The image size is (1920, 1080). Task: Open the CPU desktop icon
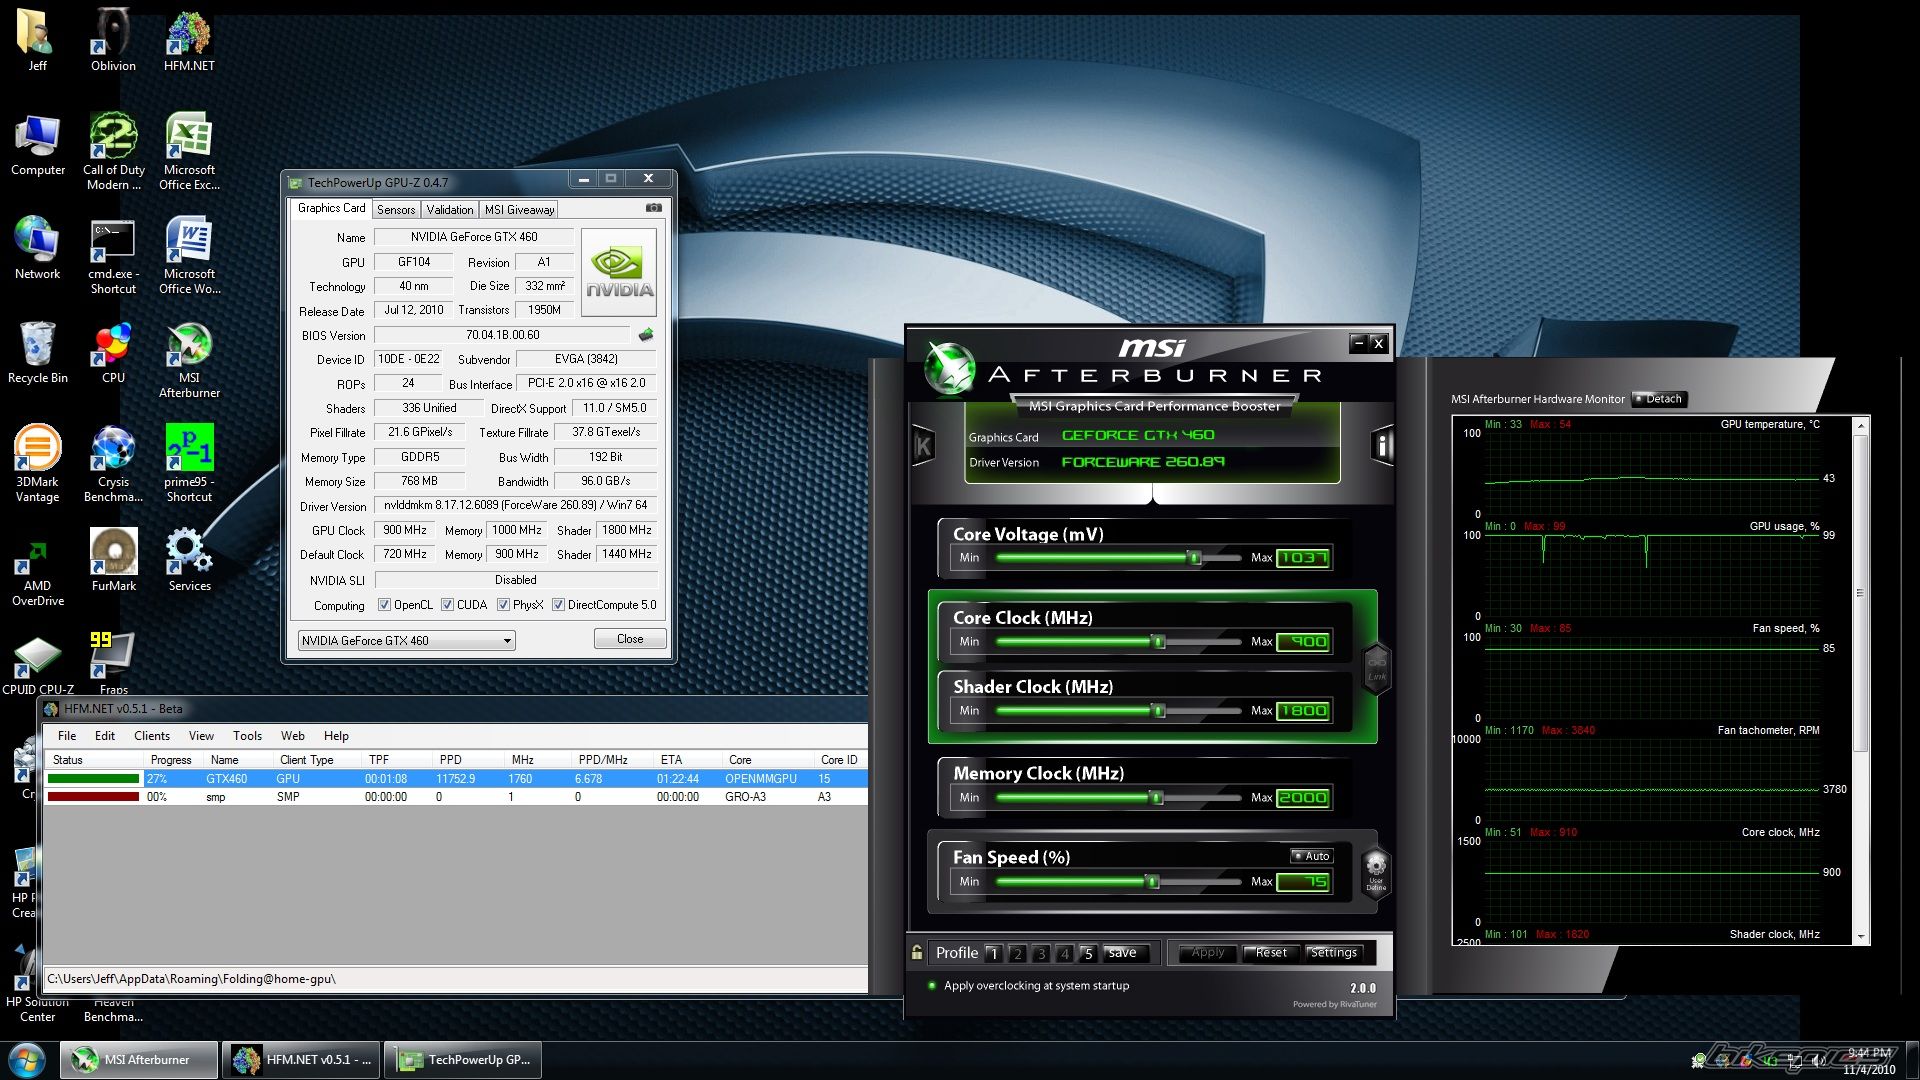click(113, 352)
